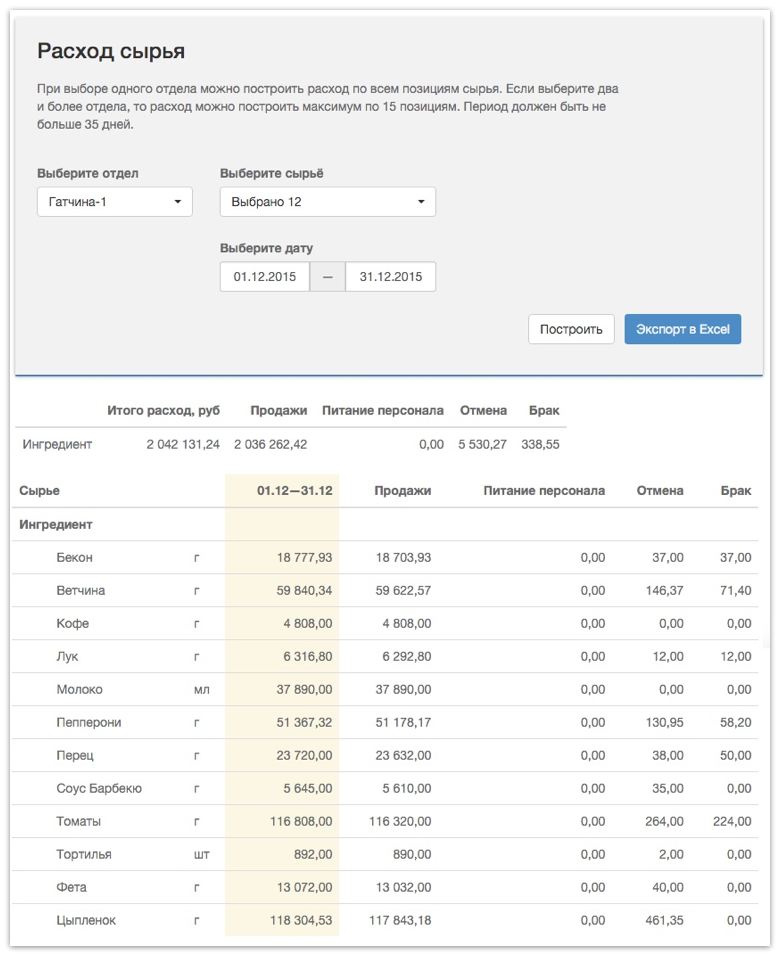The width and height of the screenshot is (780, 954).
Task: Click the Ветчина total value 59 840,34
Action: coord(304,590)
